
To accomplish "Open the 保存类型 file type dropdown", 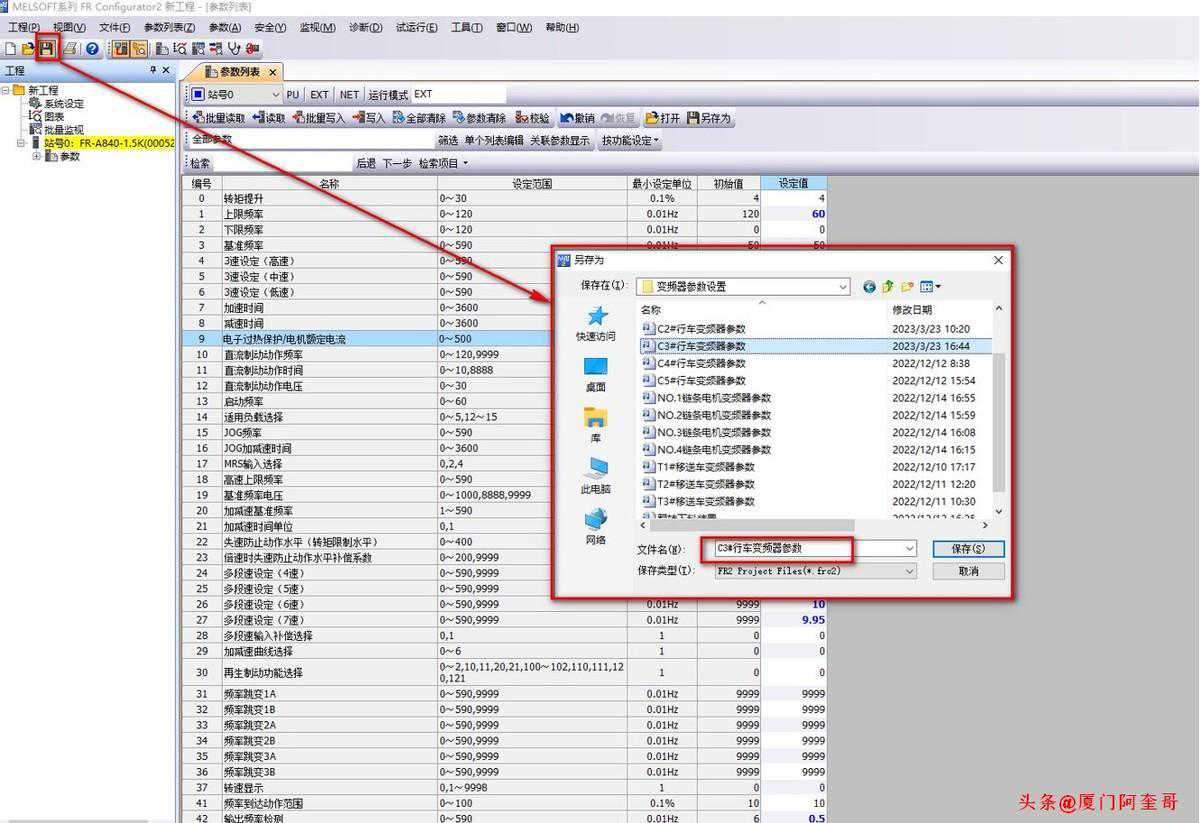I will click(x=909, y=571).
